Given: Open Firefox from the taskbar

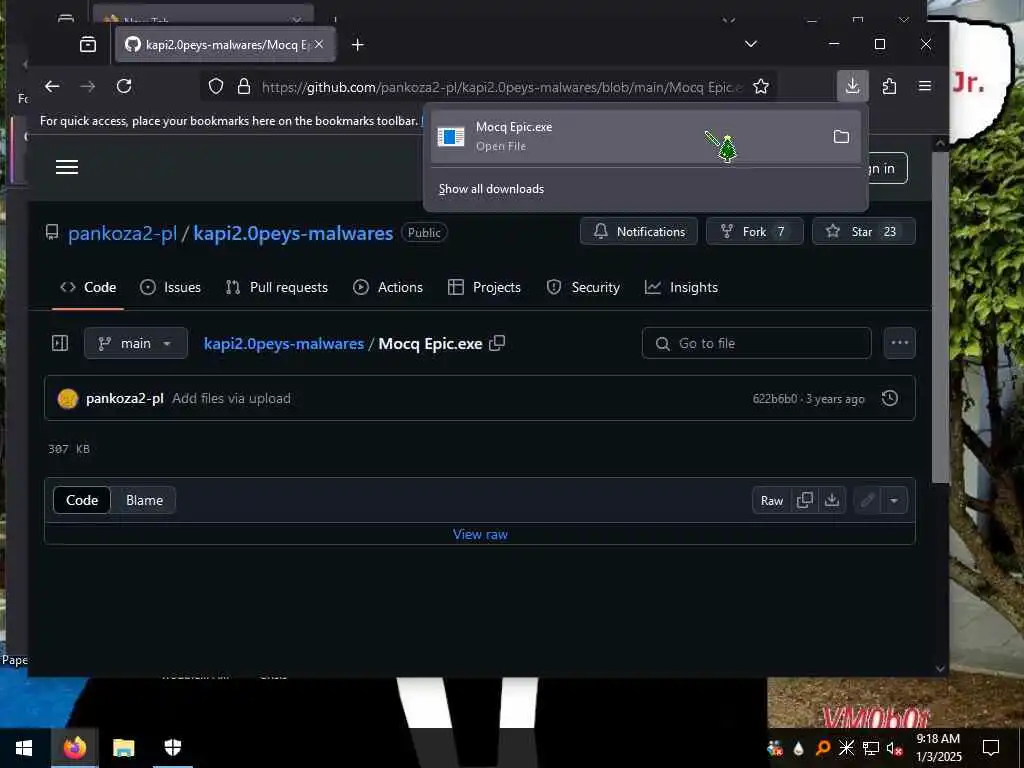Looking at the screenshot, I should (74, 748).
